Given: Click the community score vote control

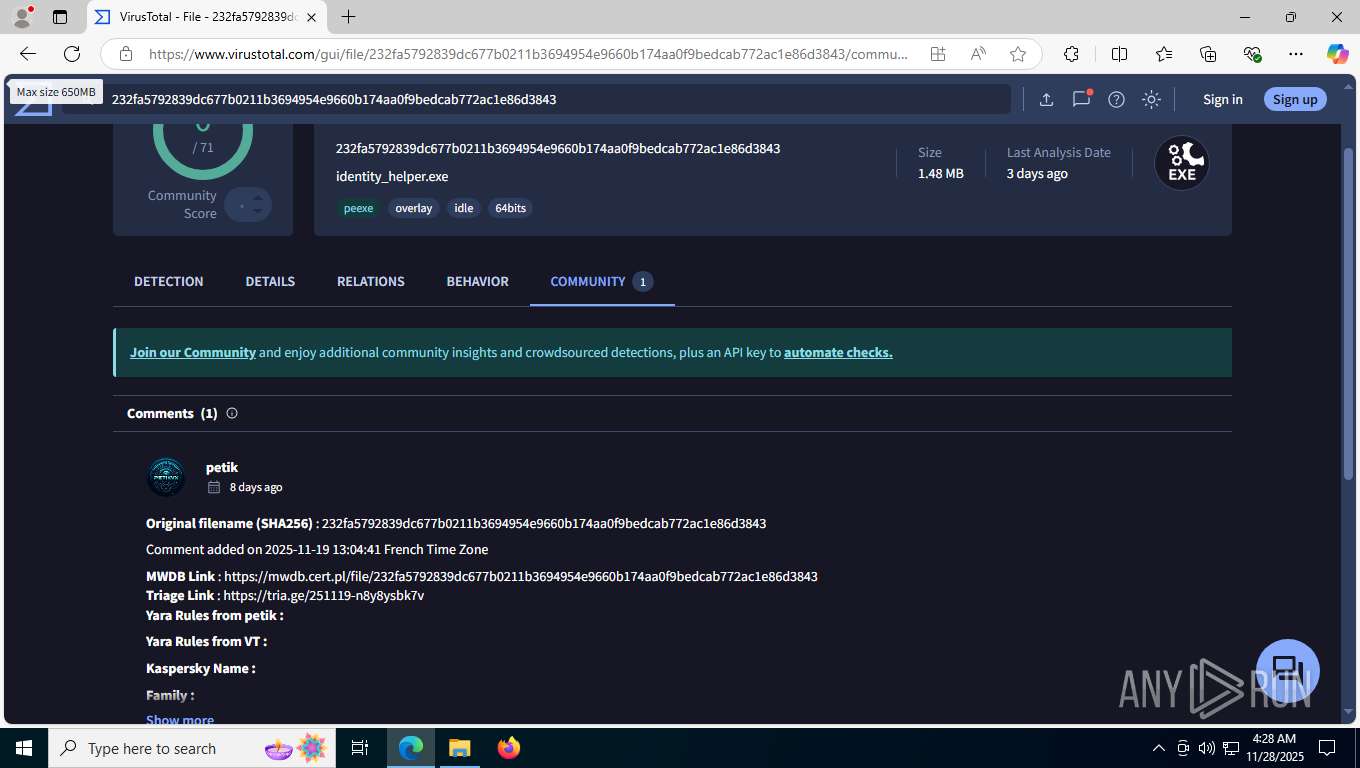Looking at the screenshot, I should tap(248, 204).
